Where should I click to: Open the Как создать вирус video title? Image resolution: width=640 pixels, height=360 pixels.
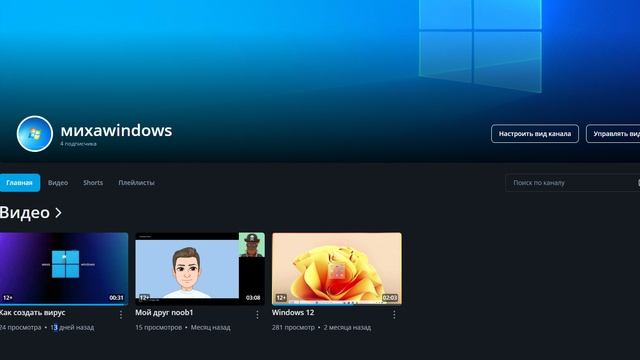pyautogui.click(x=32, y=313)
